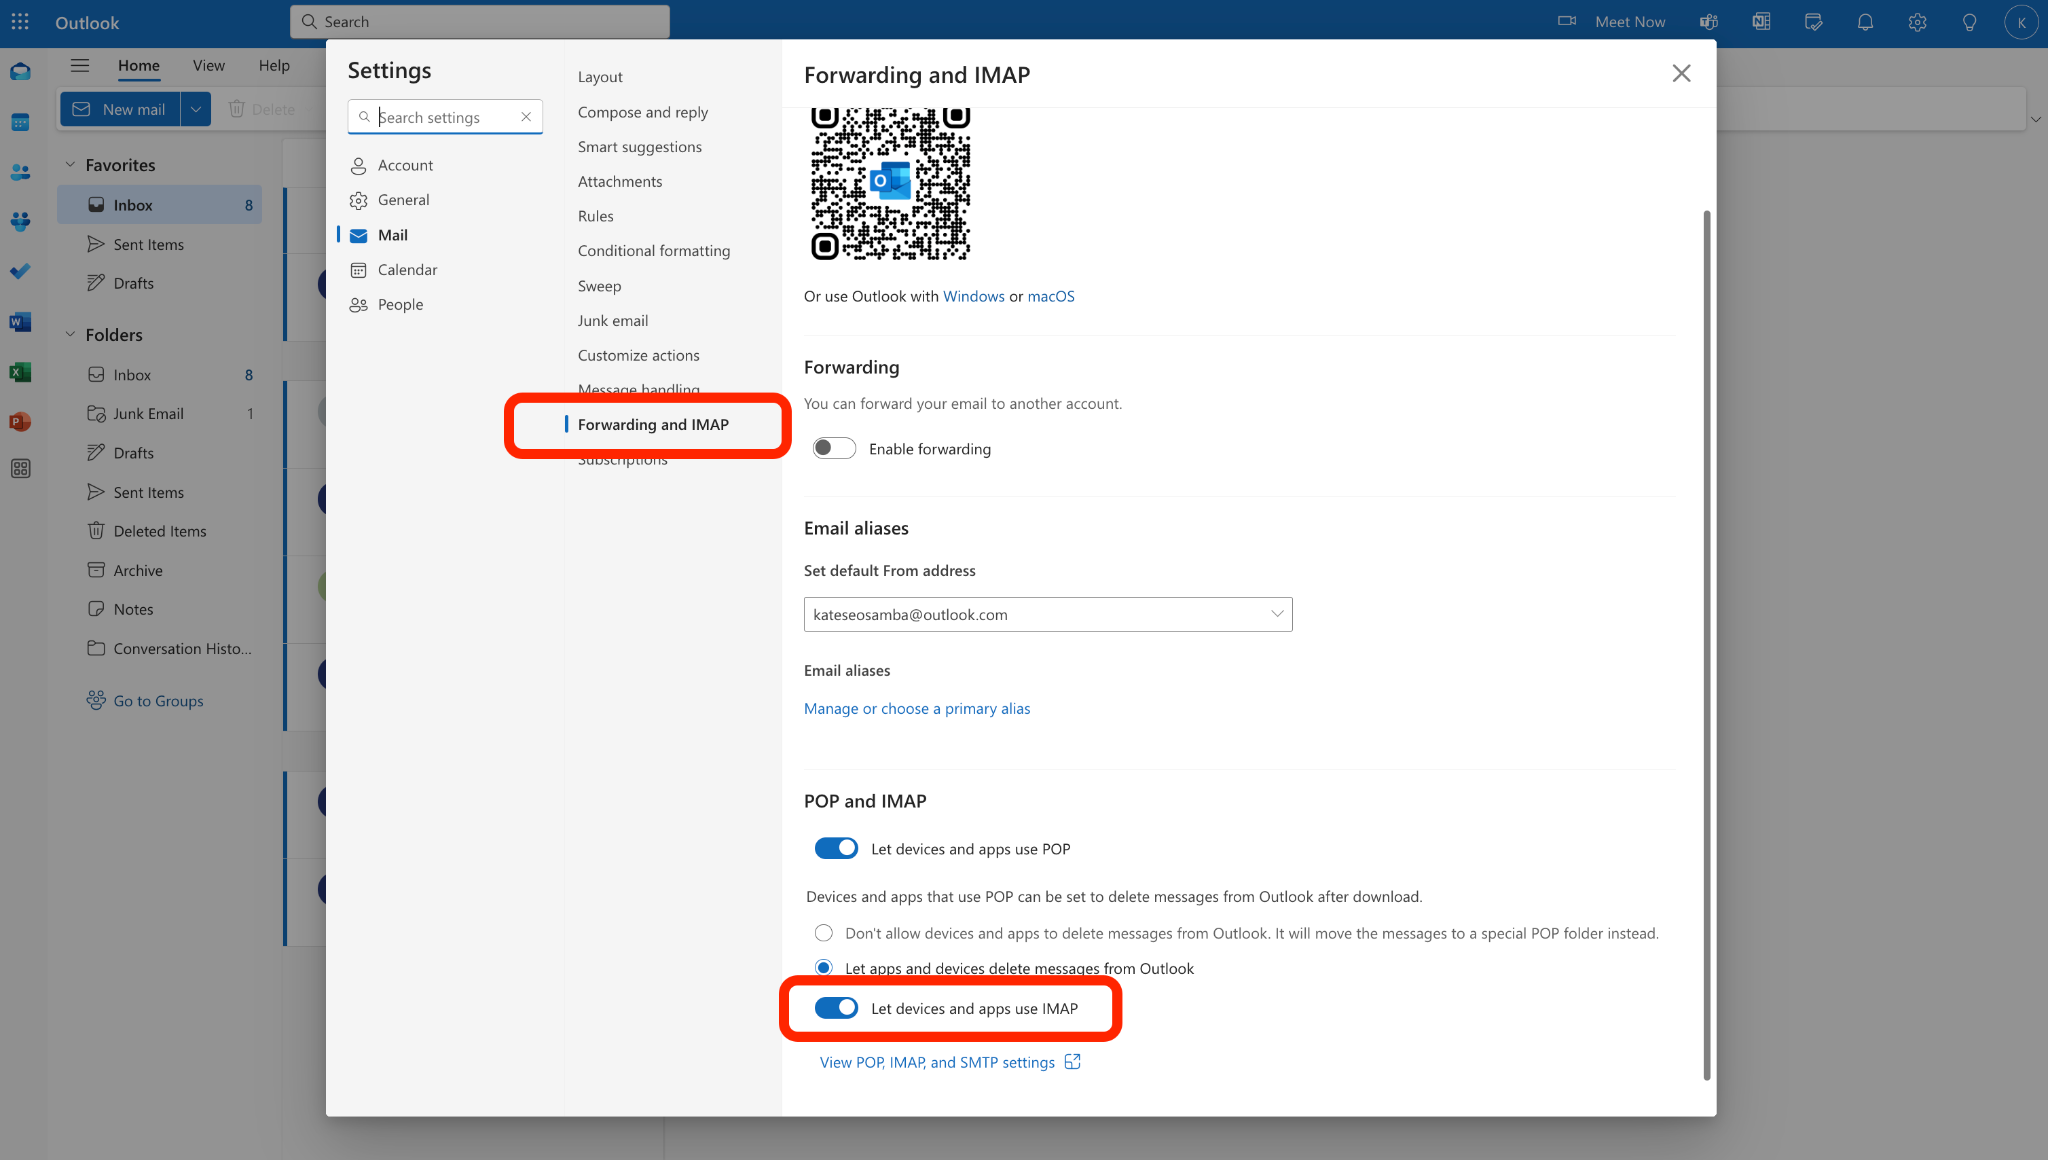Open Calendar app in left rail
Screen dimensions: 2048x1160
pos(20,122)
